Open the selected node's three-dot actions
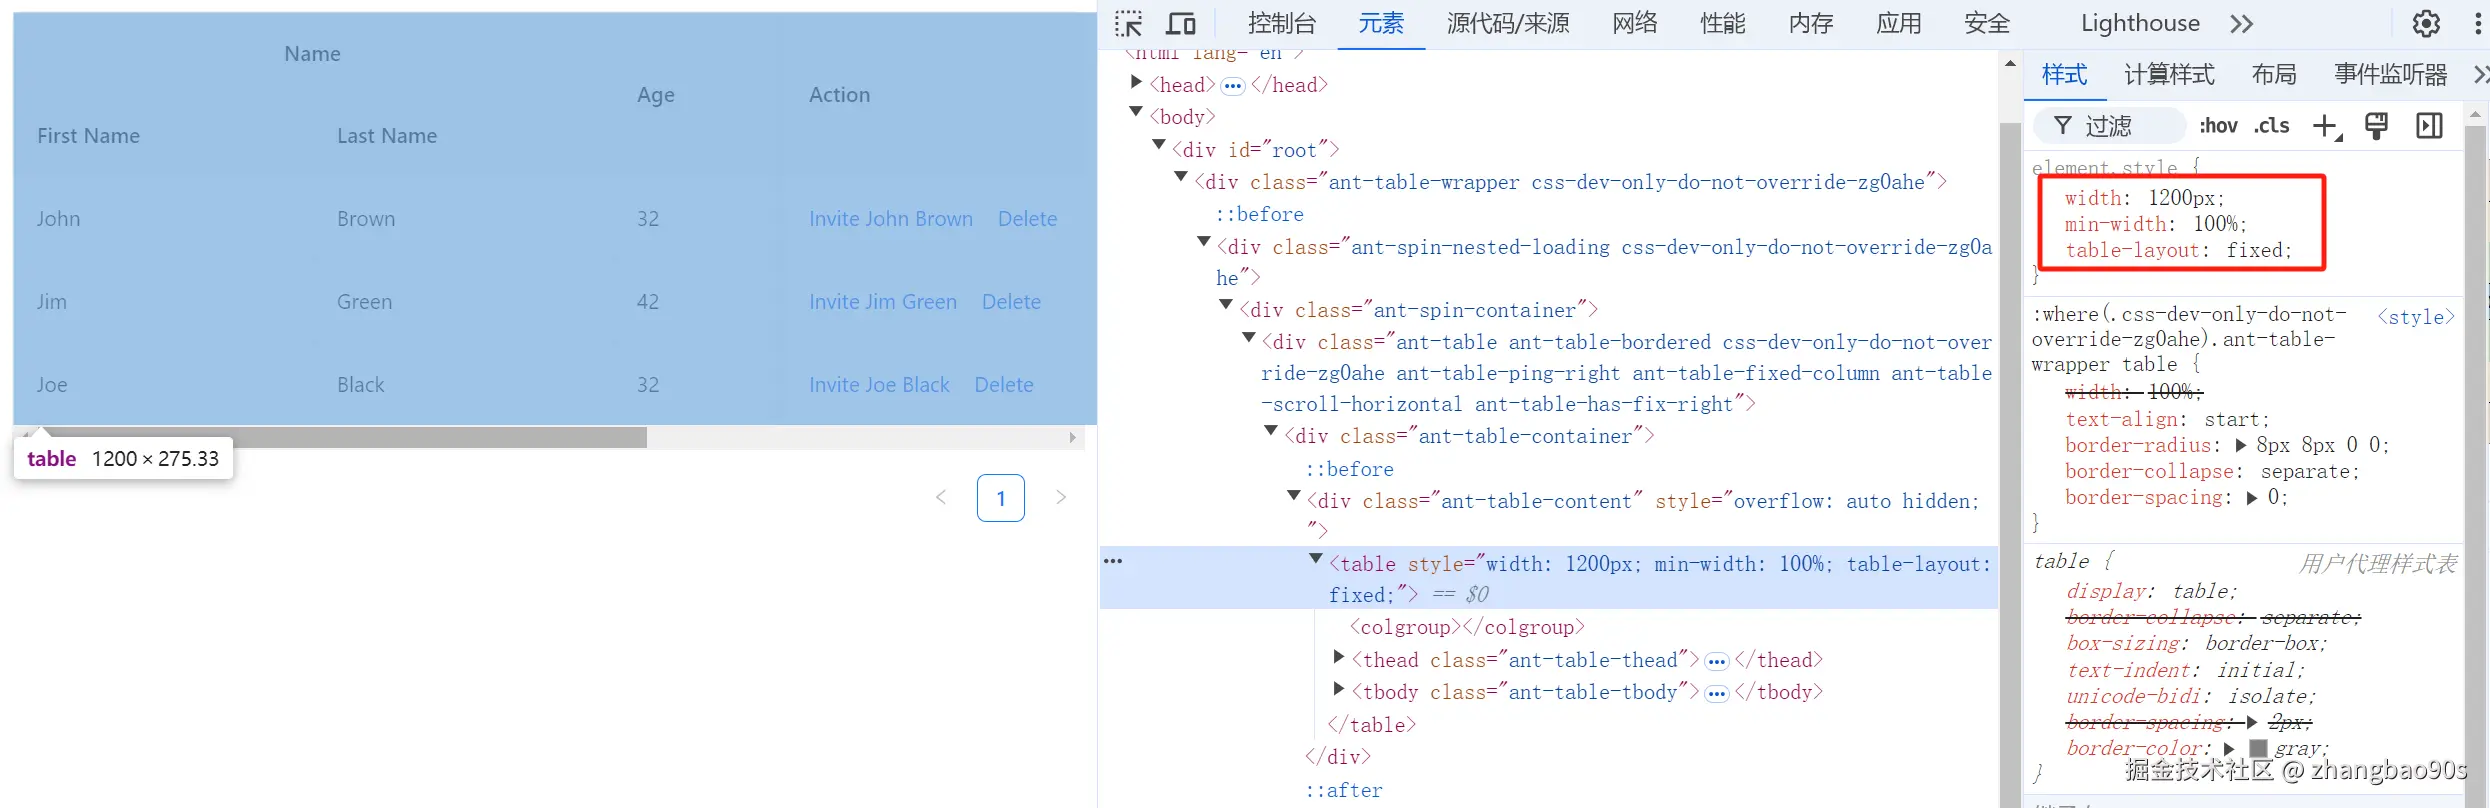The image size is (2490, 808). point(1113,562)
